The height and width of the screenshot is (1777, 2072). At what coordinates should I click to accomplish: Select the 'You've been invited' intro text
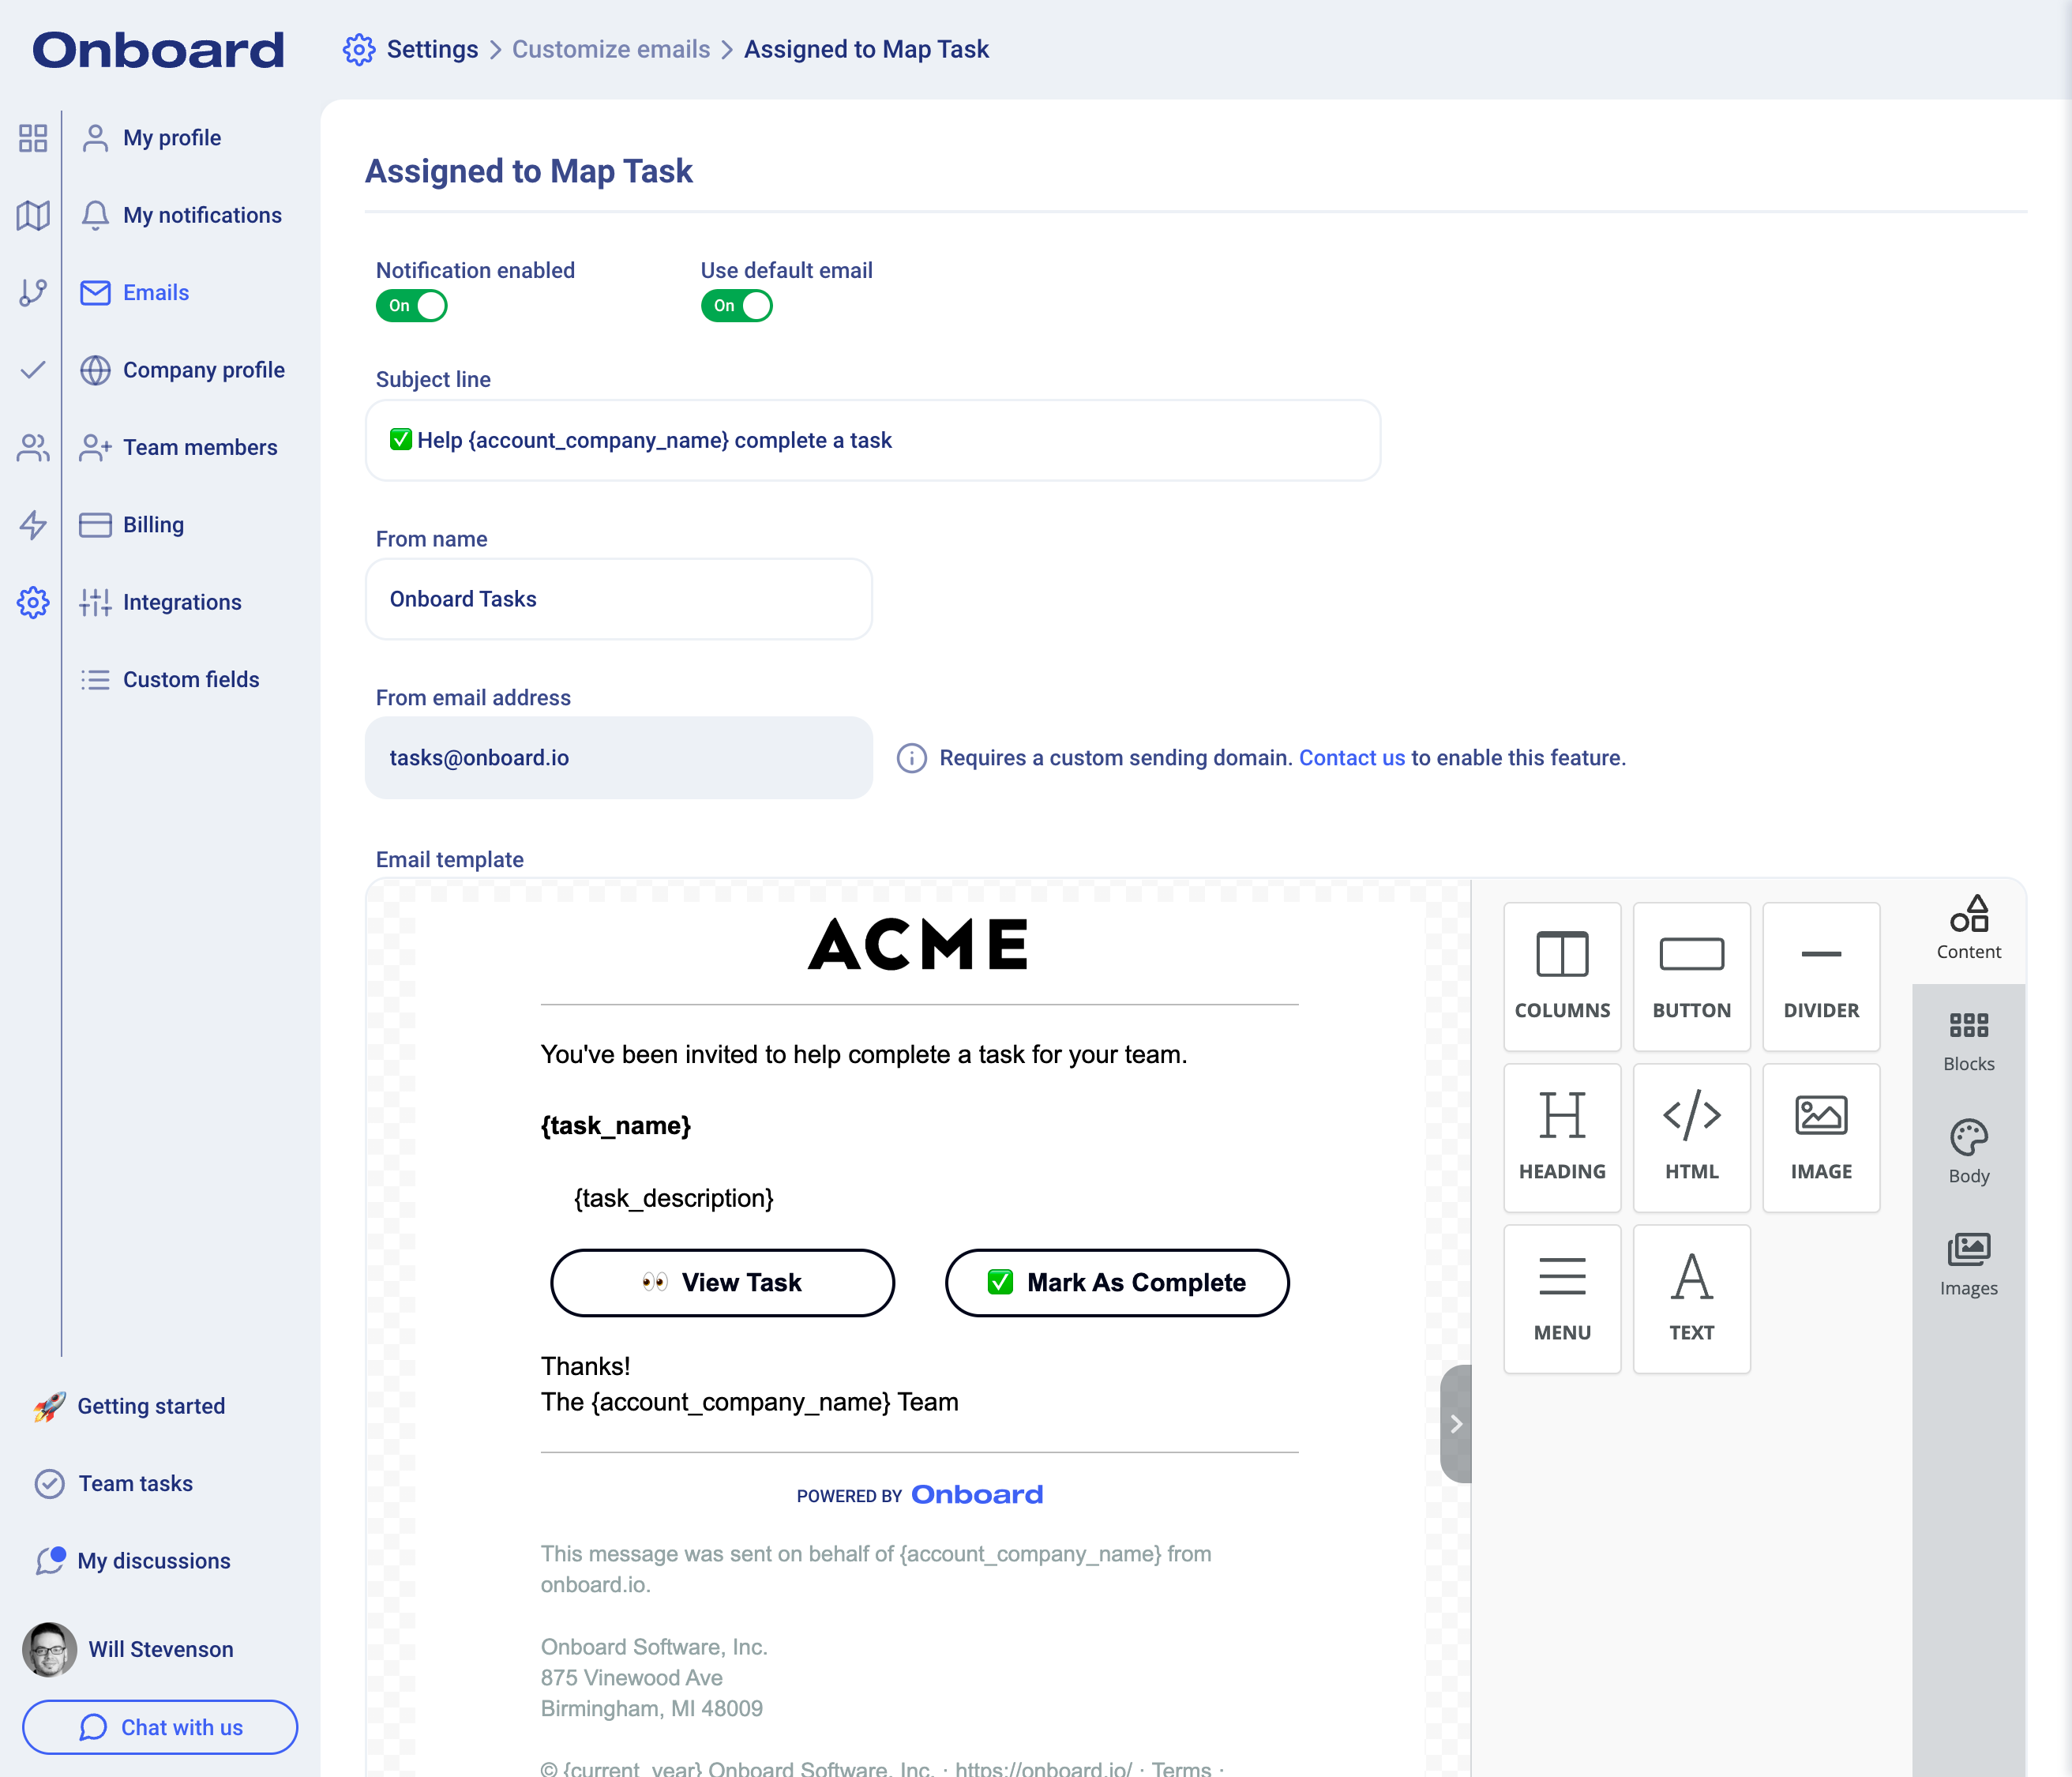[x=864, y=1055]
